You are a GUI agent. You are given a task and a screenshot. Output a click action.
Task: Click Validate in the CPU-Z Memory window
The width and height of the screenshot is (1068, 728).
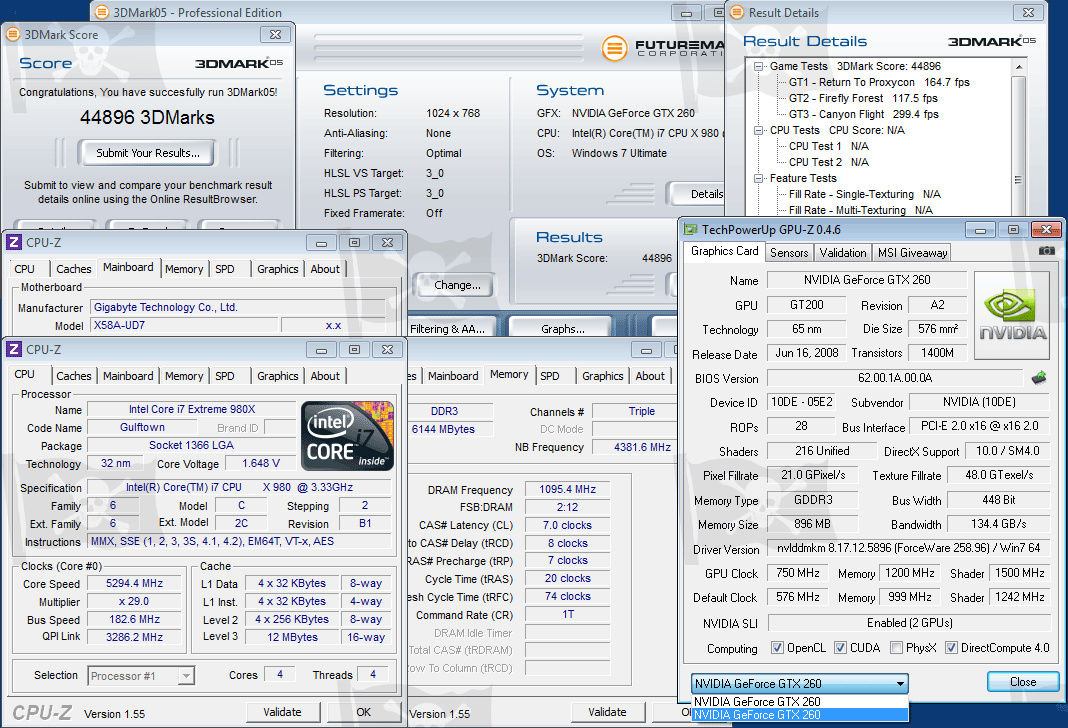click(x=607, y=712)
